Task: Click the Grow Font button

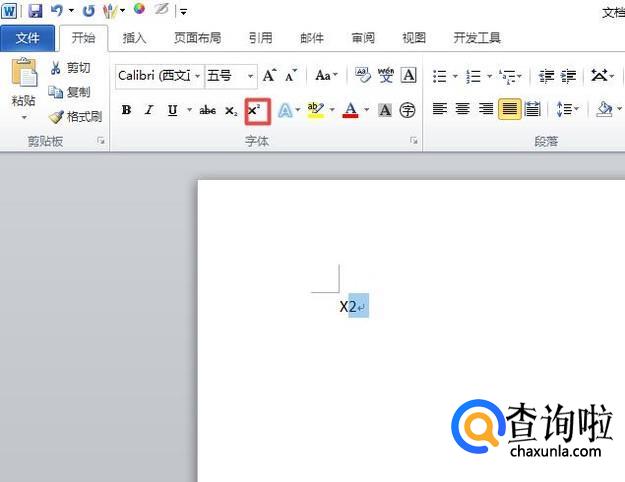Action: coord(269,75)
